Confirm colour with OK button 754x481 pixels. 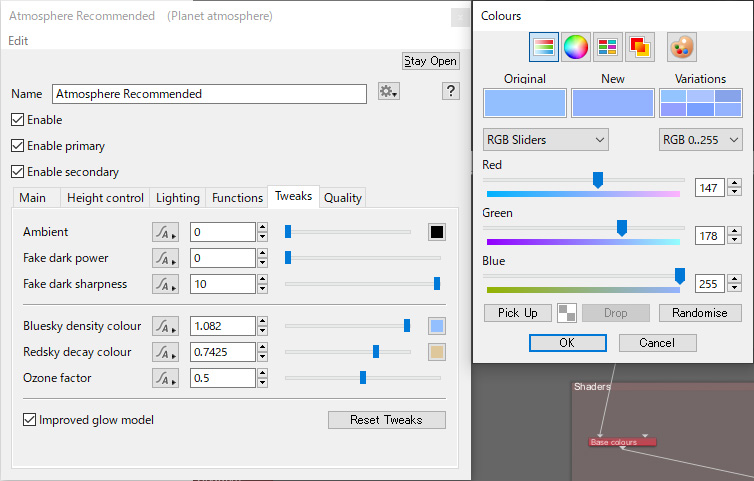click(567, 343)
